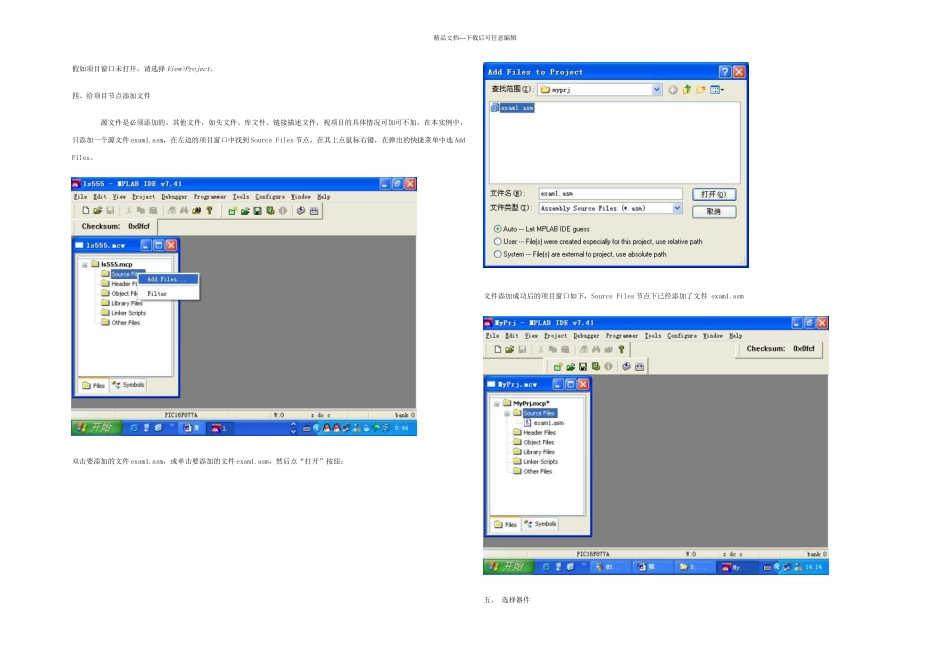Open Project menu in ls555 window

144,197
